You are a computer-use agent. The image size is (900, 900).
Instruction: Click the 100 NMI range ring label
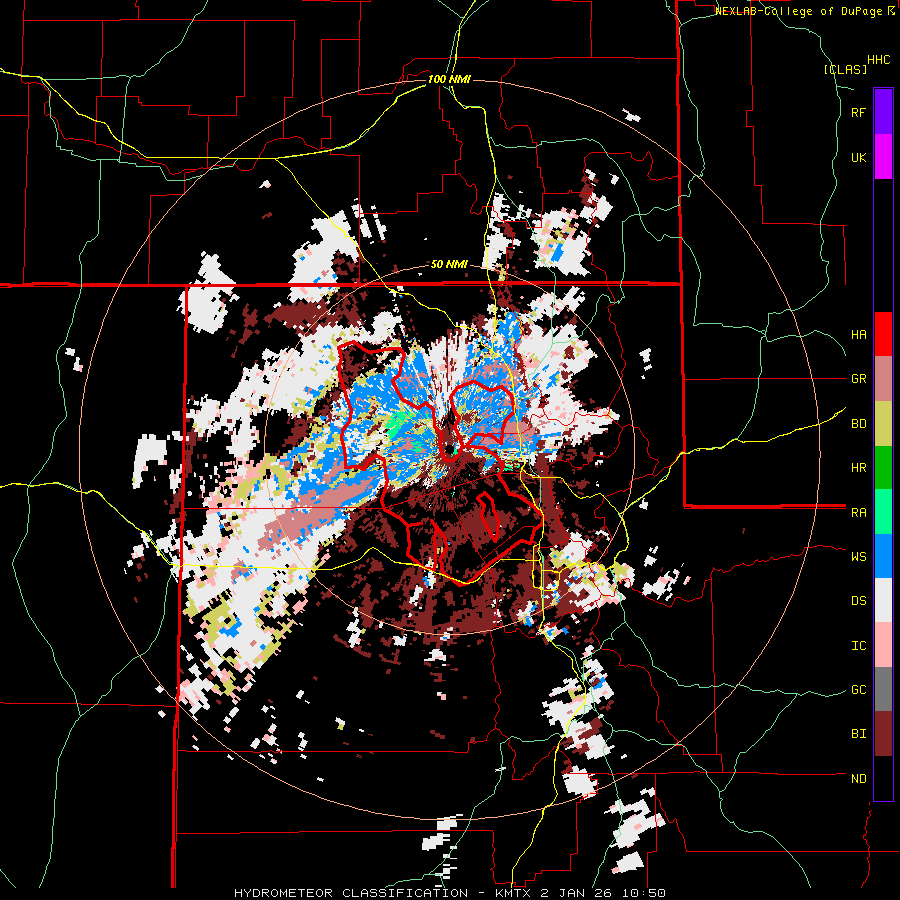(449, 79)
